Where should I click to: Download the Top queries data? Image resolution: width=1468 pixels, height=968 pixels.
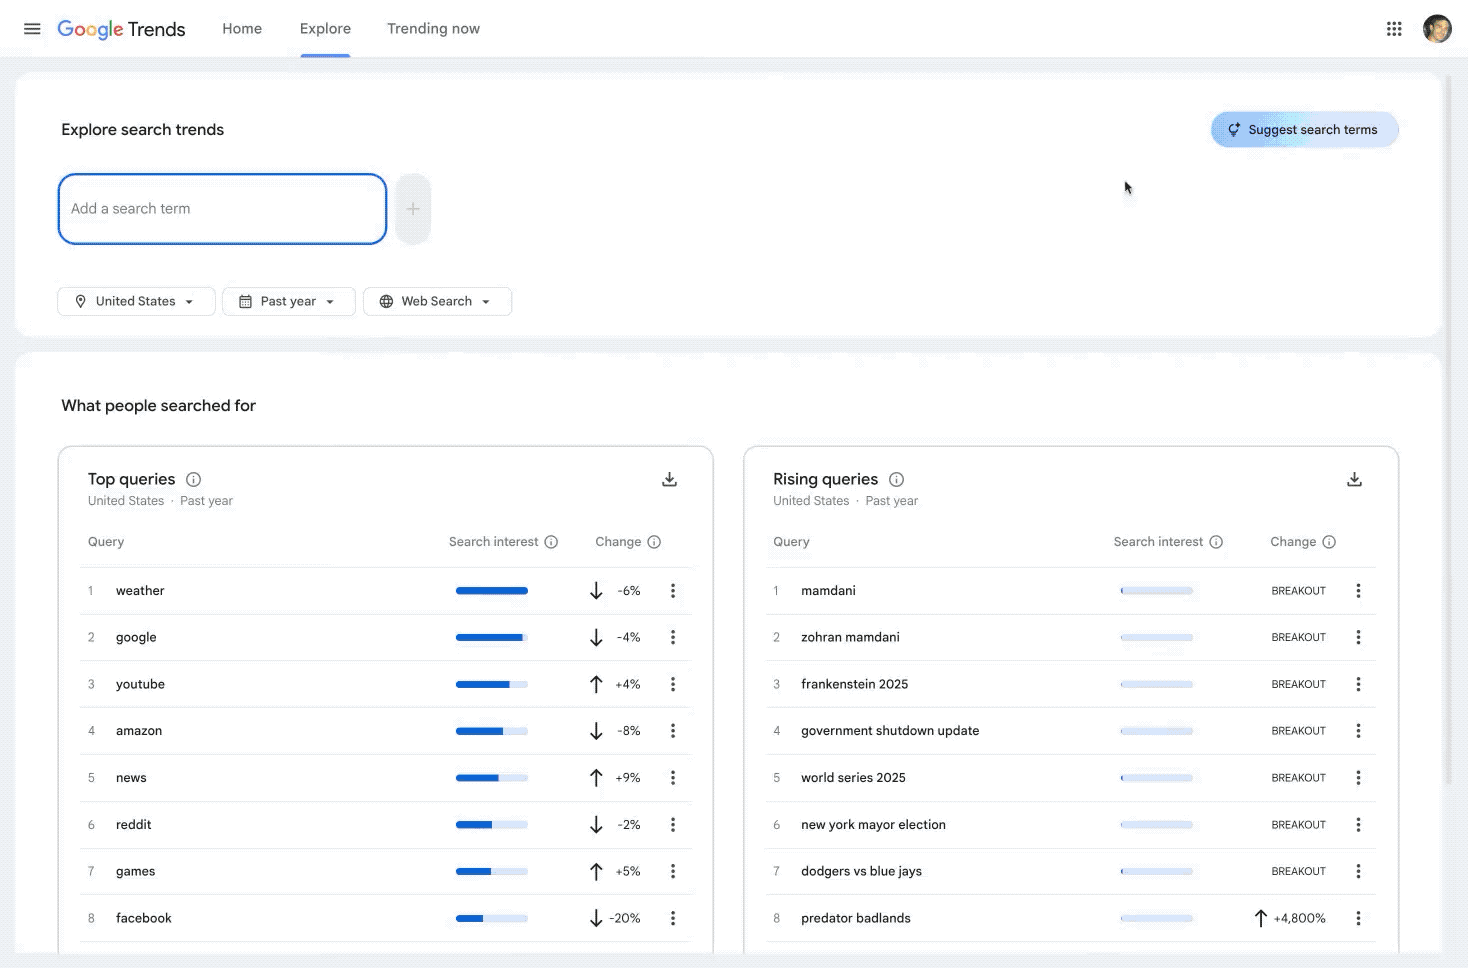point(670,480)
